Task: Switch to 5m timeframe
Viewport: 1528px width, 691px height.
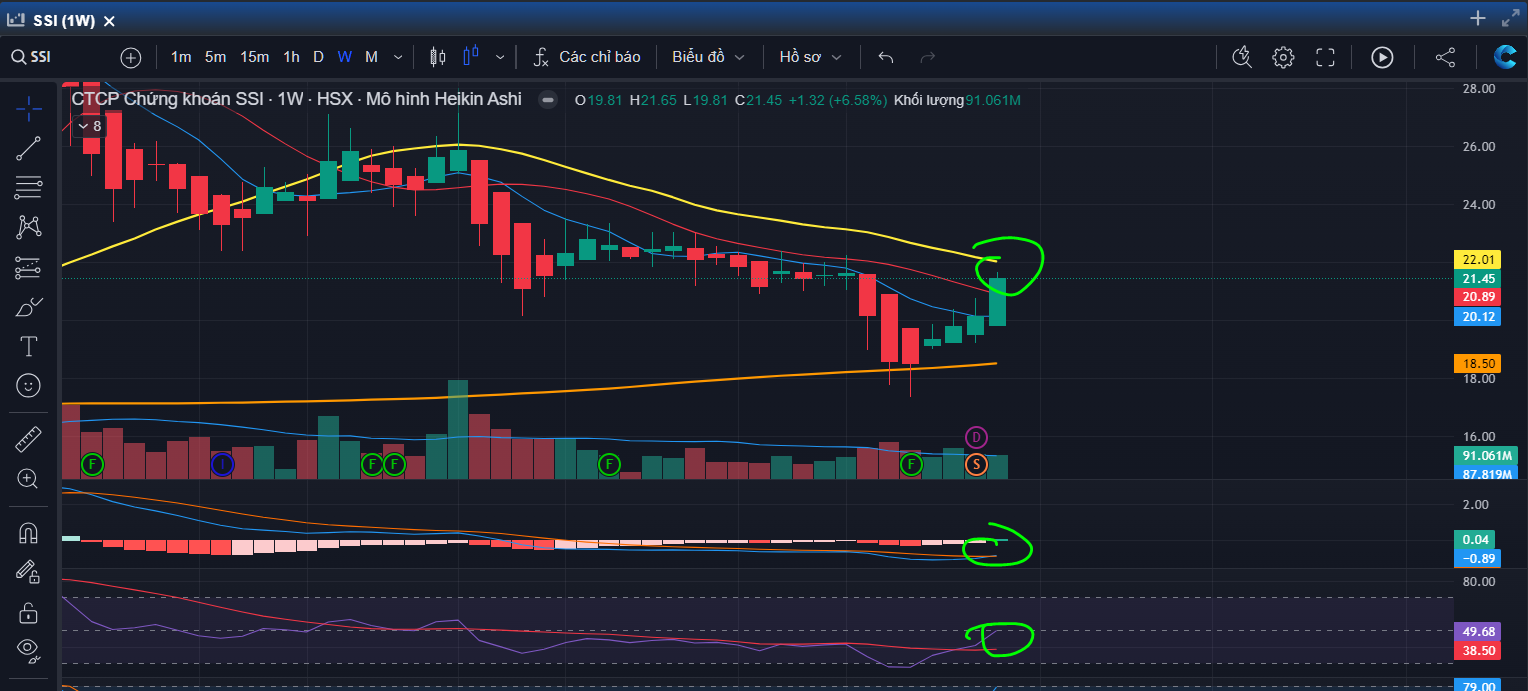Action: (x=215, y=57)
